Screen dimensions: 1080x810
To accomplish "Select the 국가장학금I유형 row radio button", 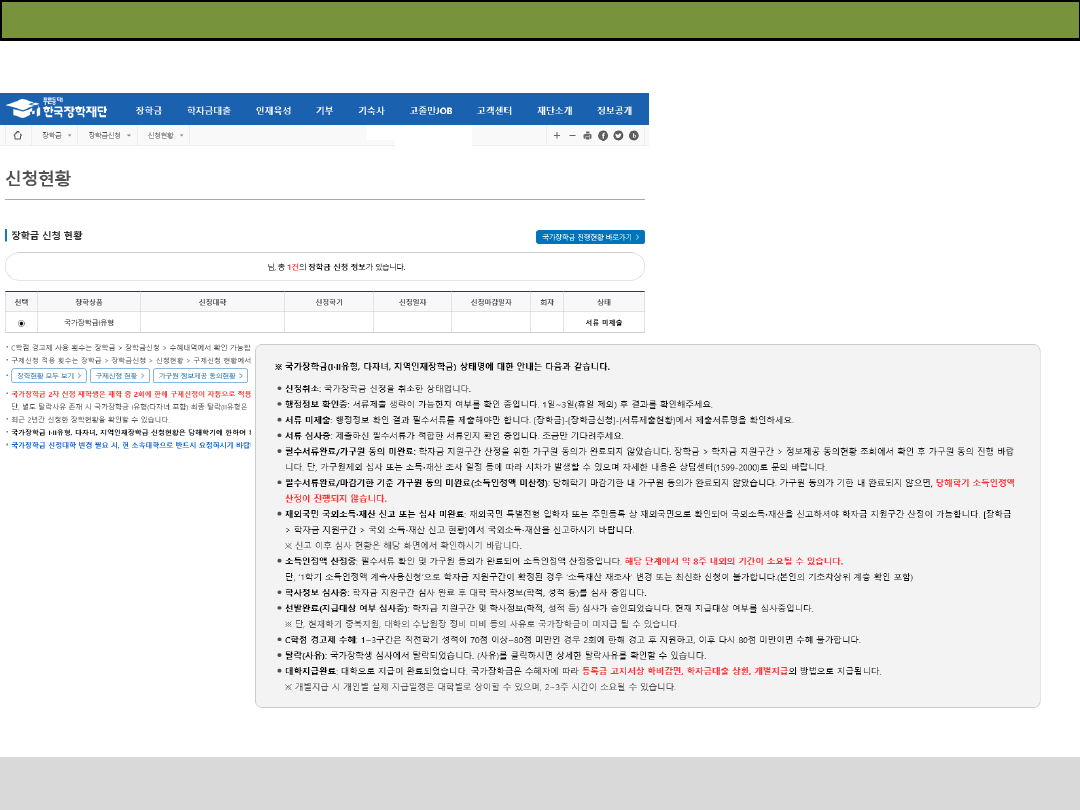I will click(x=21, y=323).
